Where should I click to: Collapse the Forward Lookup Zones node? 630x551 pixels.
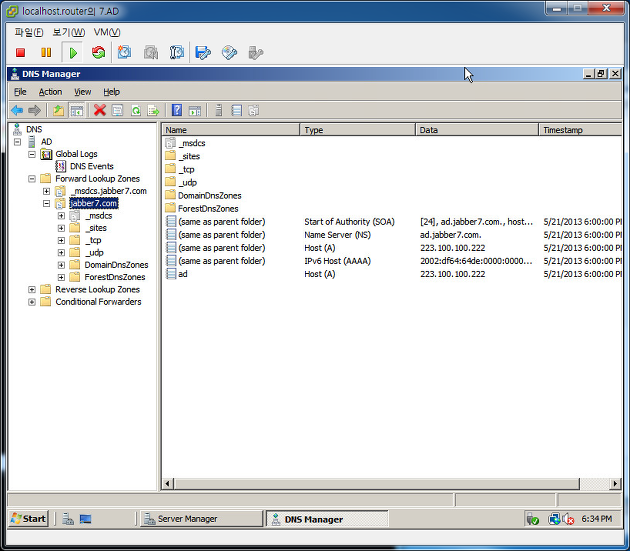32,179
